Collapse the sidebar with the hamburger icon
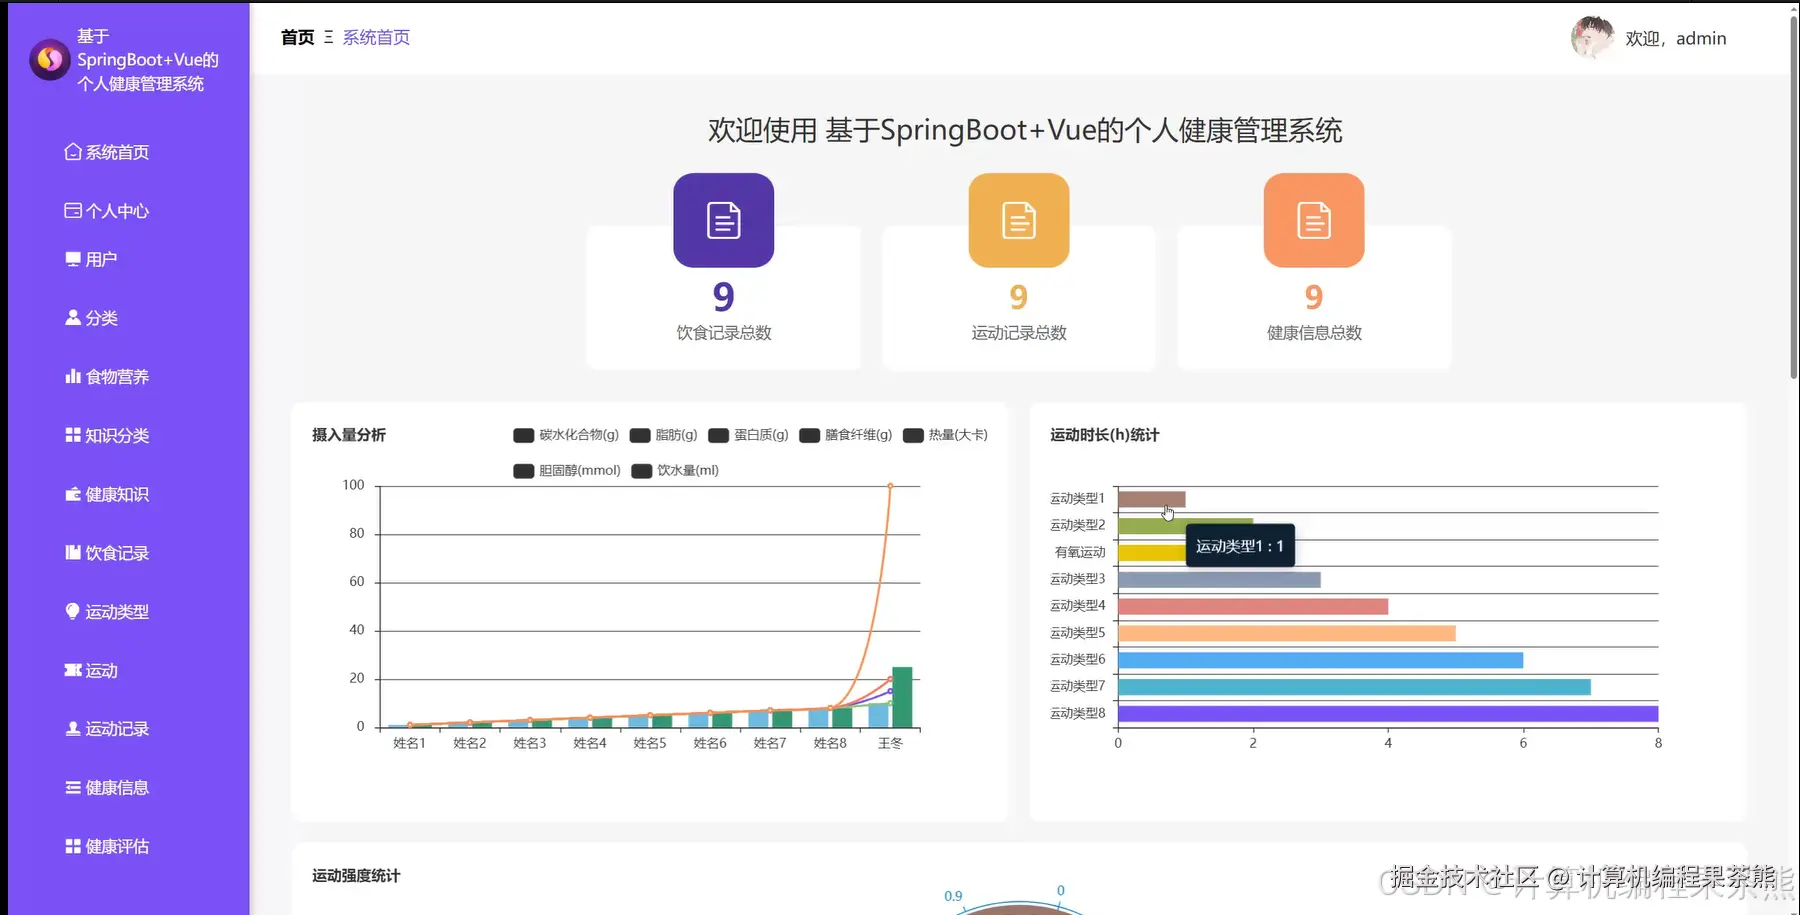The width and height of the screenshot is (1800, 915). pyautogui.click(x=327, y=37)
